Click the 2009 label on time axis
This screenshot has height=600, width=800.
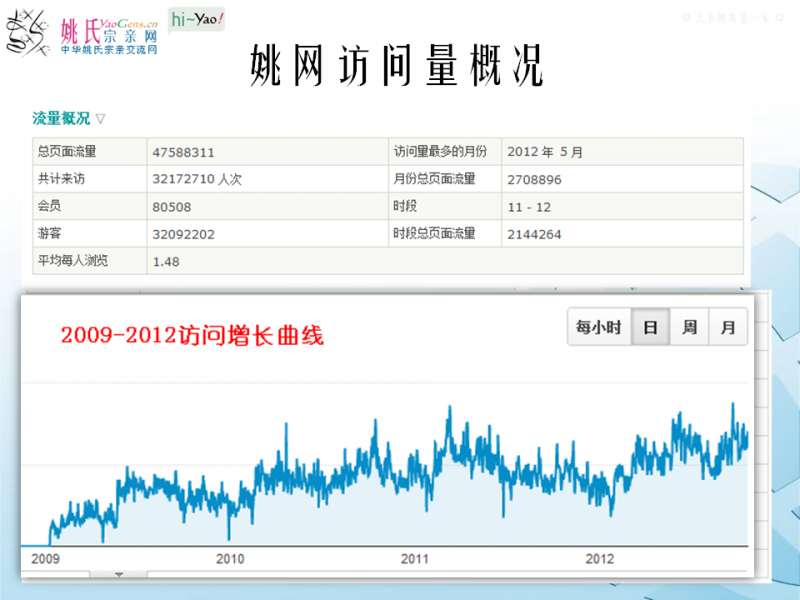tap(44, 558)
